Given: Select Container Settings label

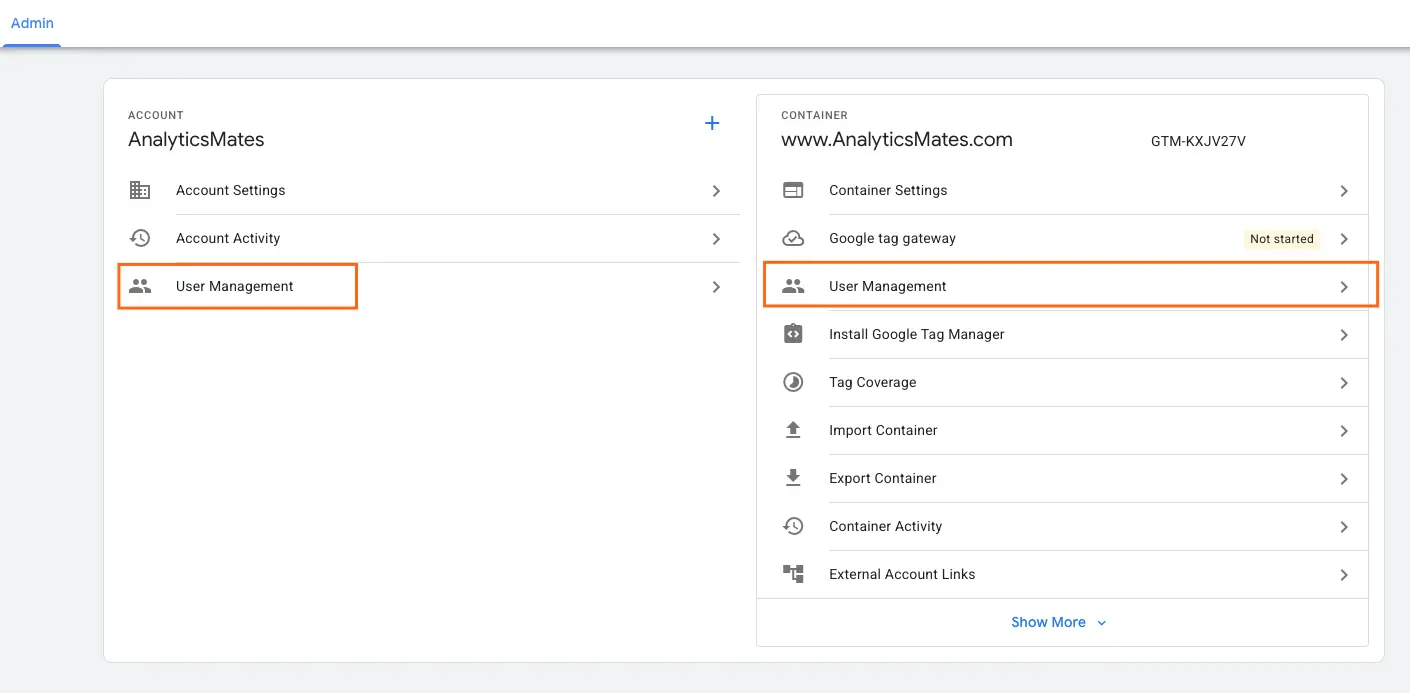Looking at the screenshot, I should point(888,190).
